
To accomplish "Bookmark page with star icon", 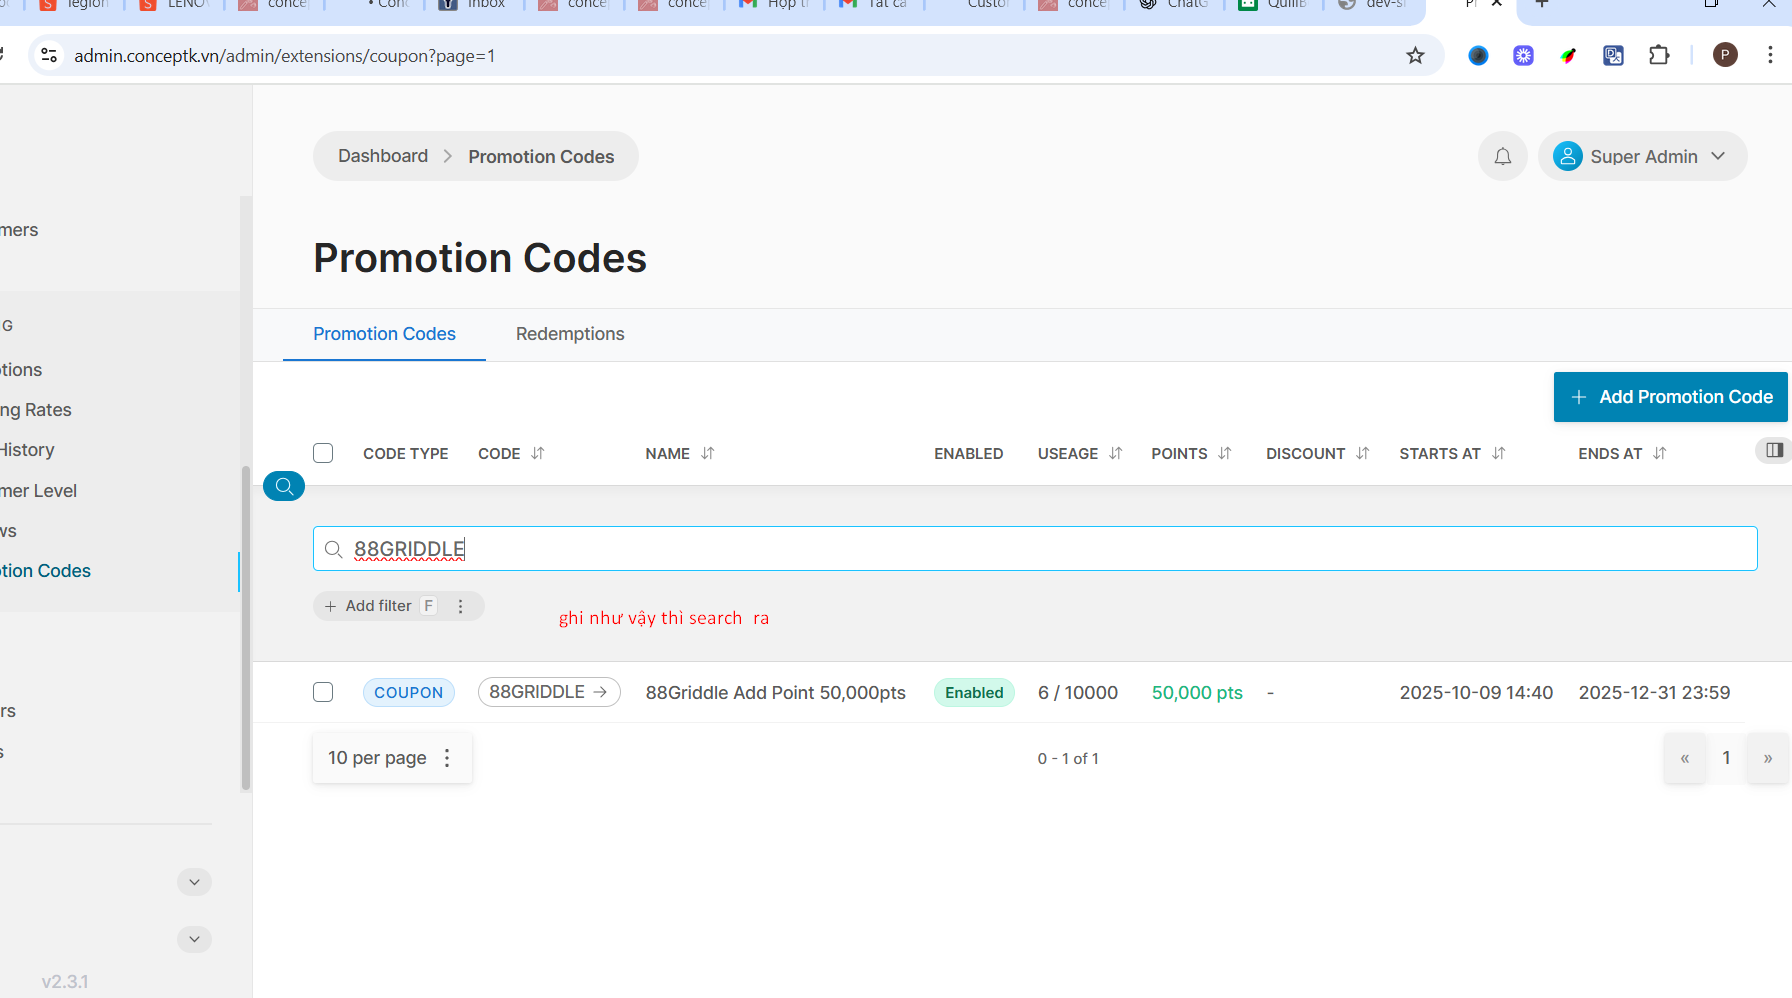I will click(1415, 56).
